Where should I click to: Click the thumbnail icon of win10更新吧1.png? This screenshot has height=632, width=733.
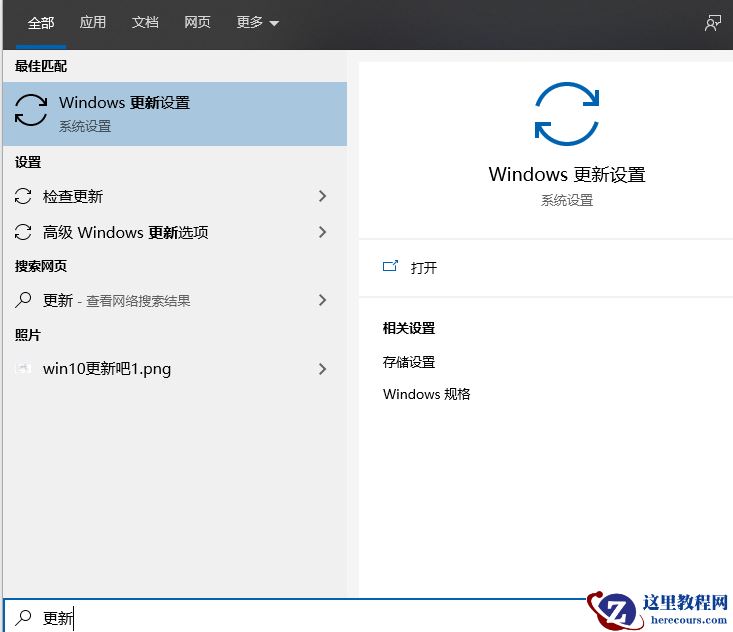pos(23,368)
